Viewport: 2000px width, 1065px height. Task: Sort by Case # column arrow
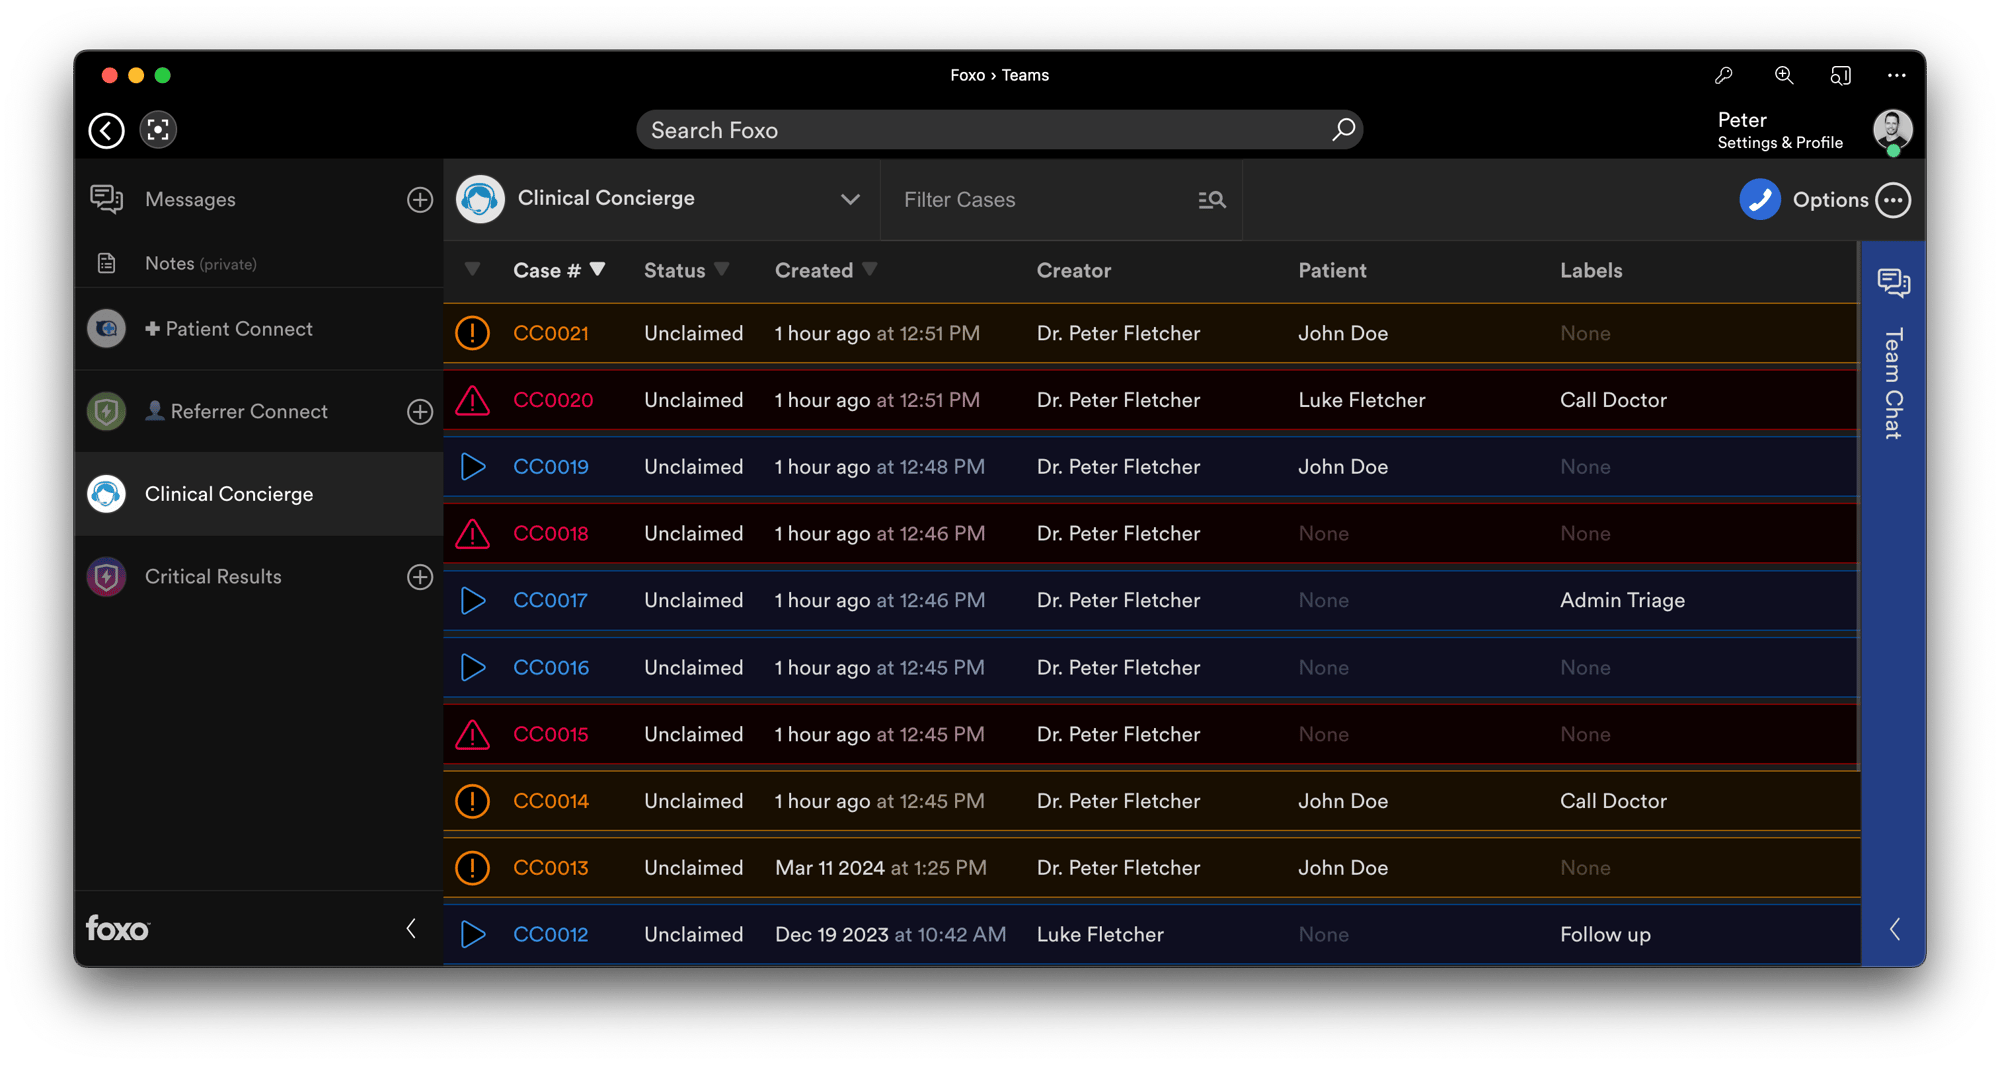click(597, 269)
